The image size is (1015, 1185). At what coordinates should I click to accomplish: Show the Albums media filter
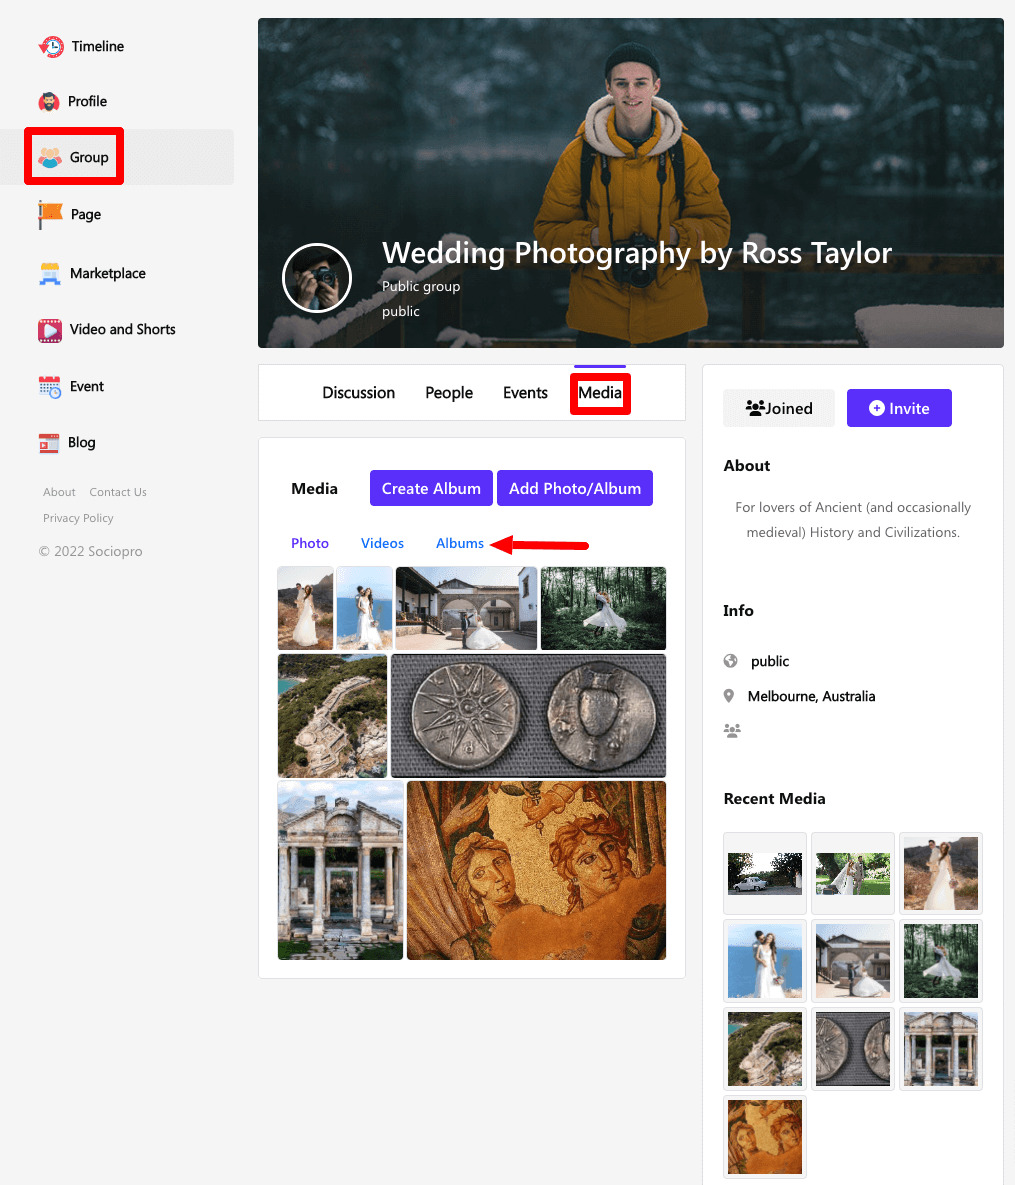tap(460, 543)
